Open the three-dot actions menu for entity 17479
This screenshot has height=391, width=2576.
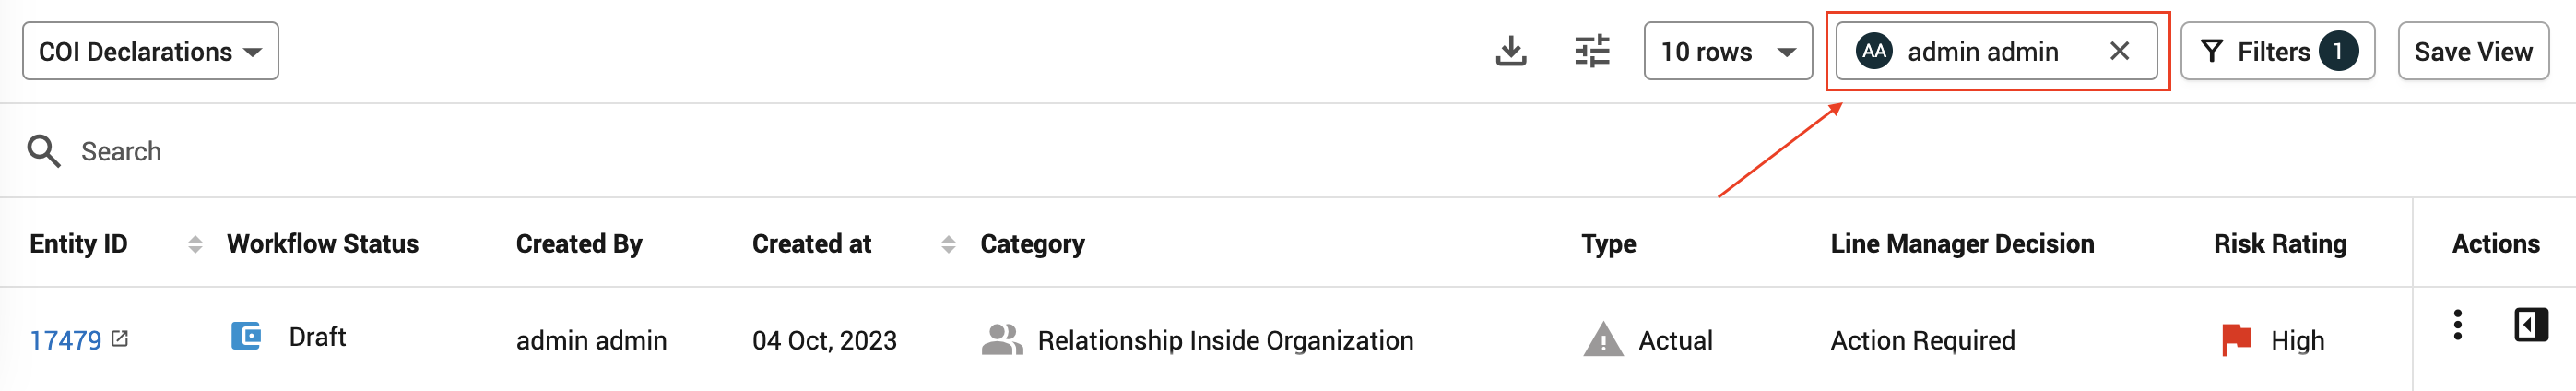point(2457,324)
